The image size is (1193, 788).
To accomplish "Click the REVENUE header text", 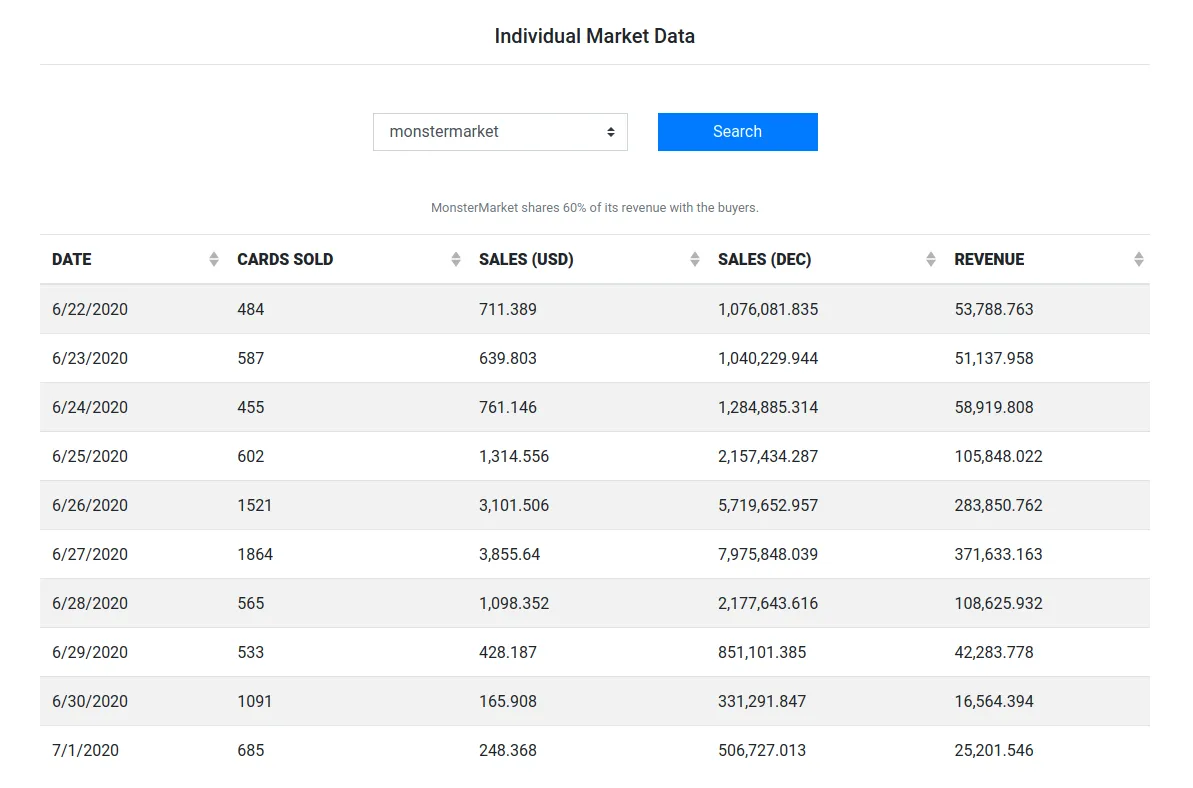I will pyautogui.click(x=989, y=259).
